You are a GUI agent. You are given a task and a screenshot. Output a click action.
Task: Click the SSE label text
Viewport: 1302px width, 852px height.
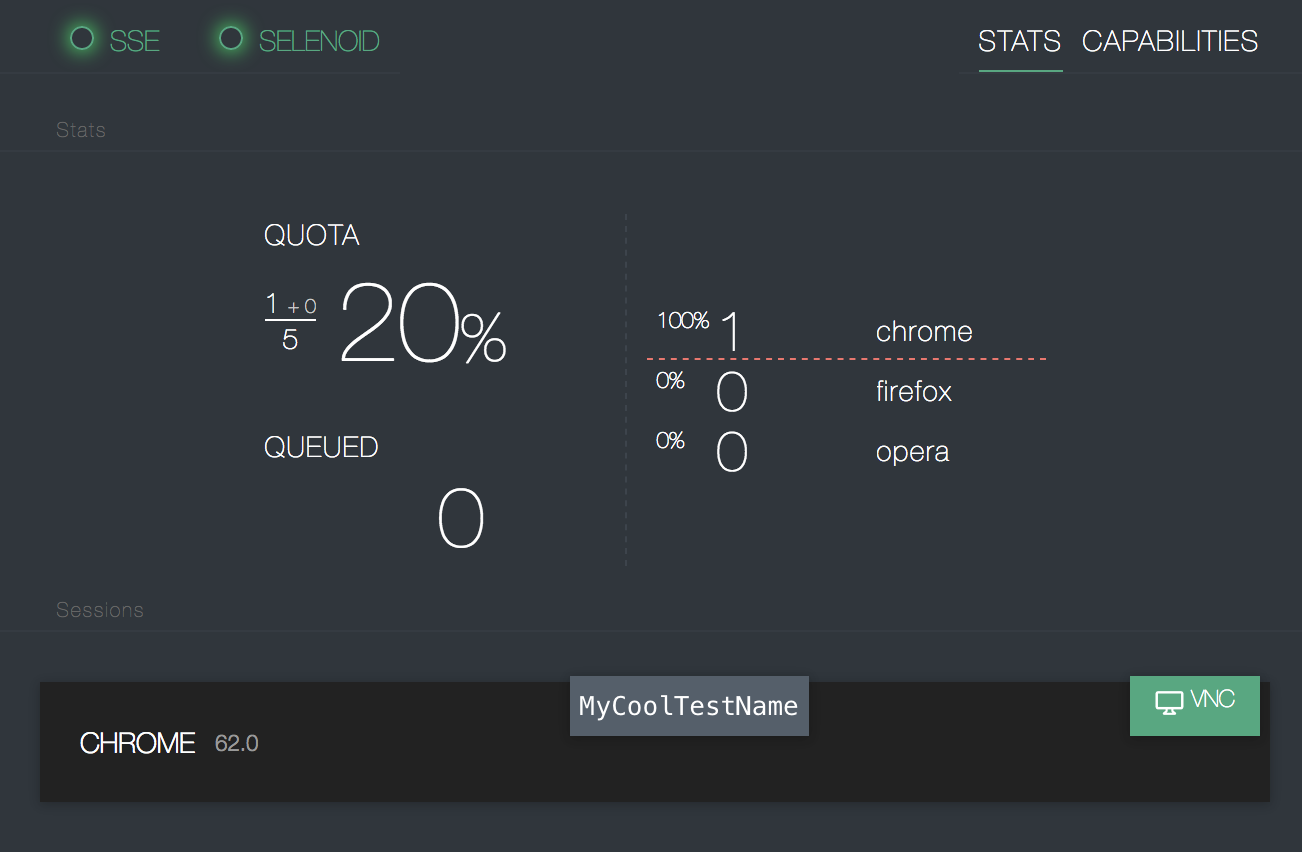coord(135,42)
